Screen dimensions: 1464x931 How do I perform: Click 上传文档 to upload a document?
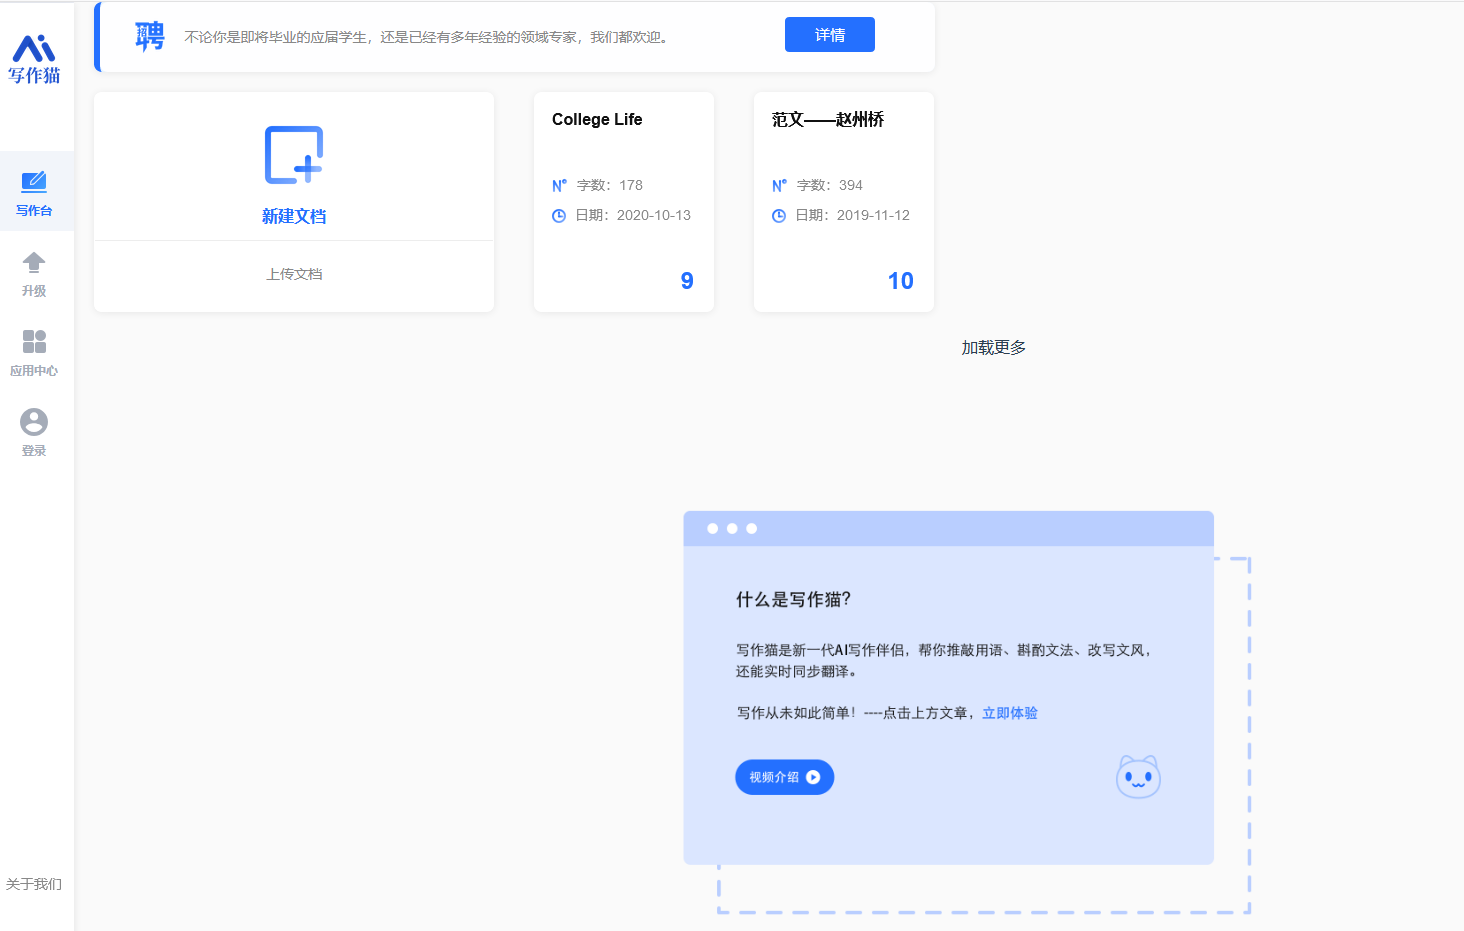(294, 274)
